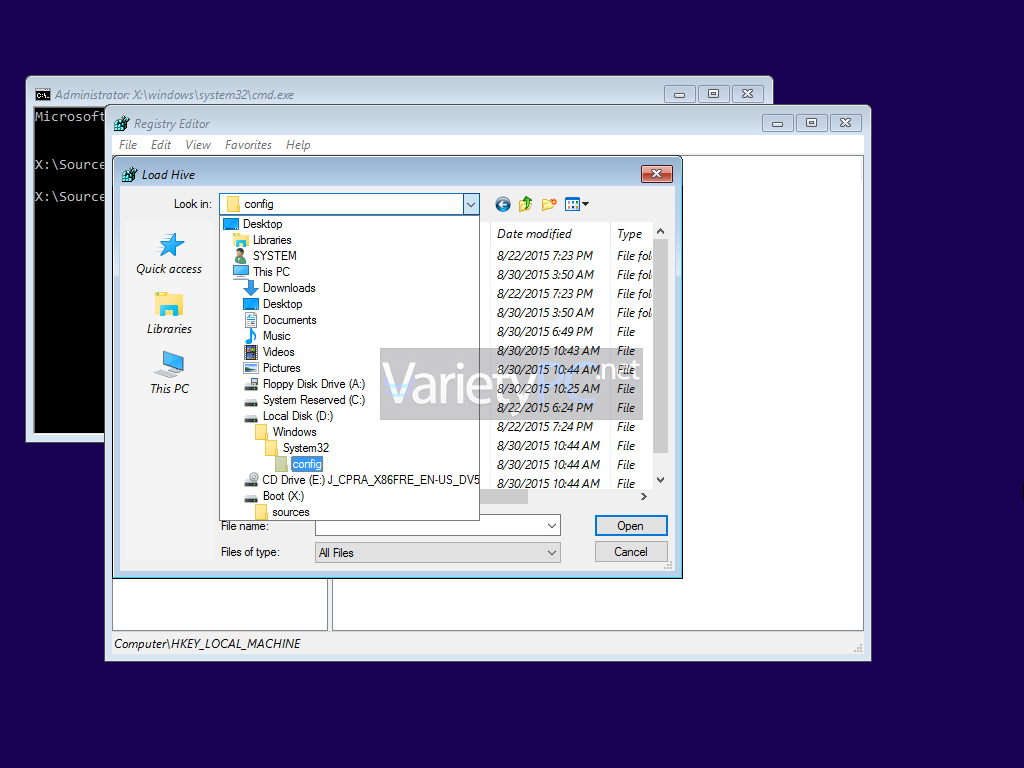Select This PC icon in left sidebar
Image resolution: width=1024 pixels, height=768 pixels.
coord(170,364)
